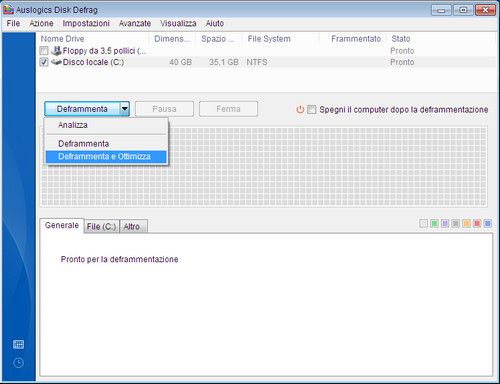Click the Pronto status of Disco locale row
Viewport: 500px width, 384px height.
click(x=402, y=62)
